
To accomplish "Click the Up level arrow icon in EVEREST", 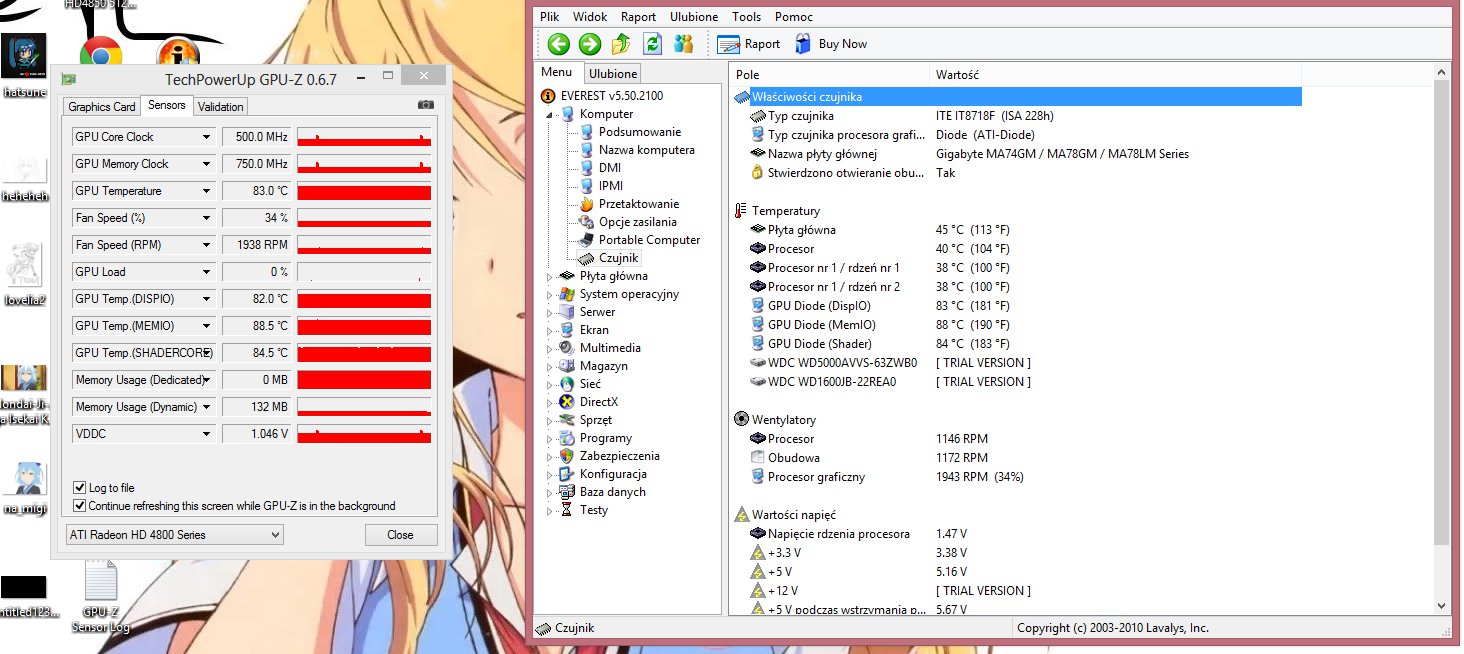I will click(621, 44).
